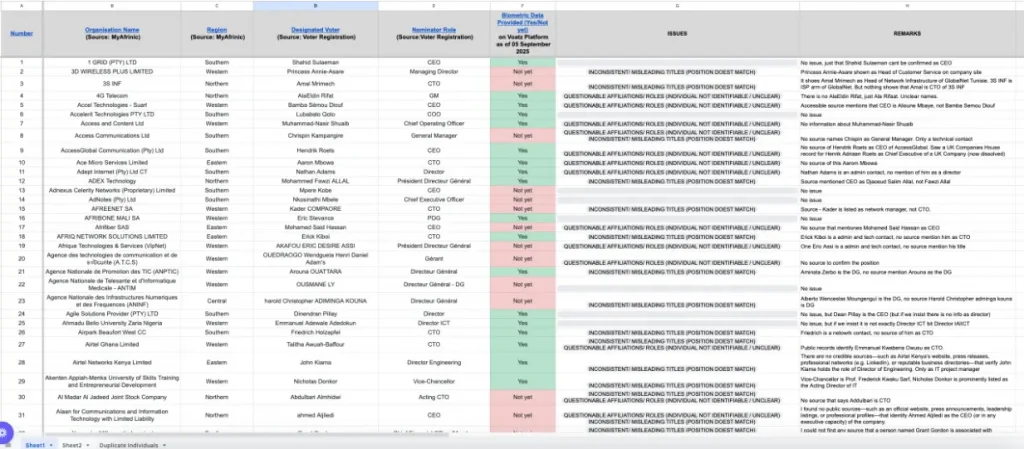
Task: Select the 4G Telecom cell
Action: click(112, 96)
